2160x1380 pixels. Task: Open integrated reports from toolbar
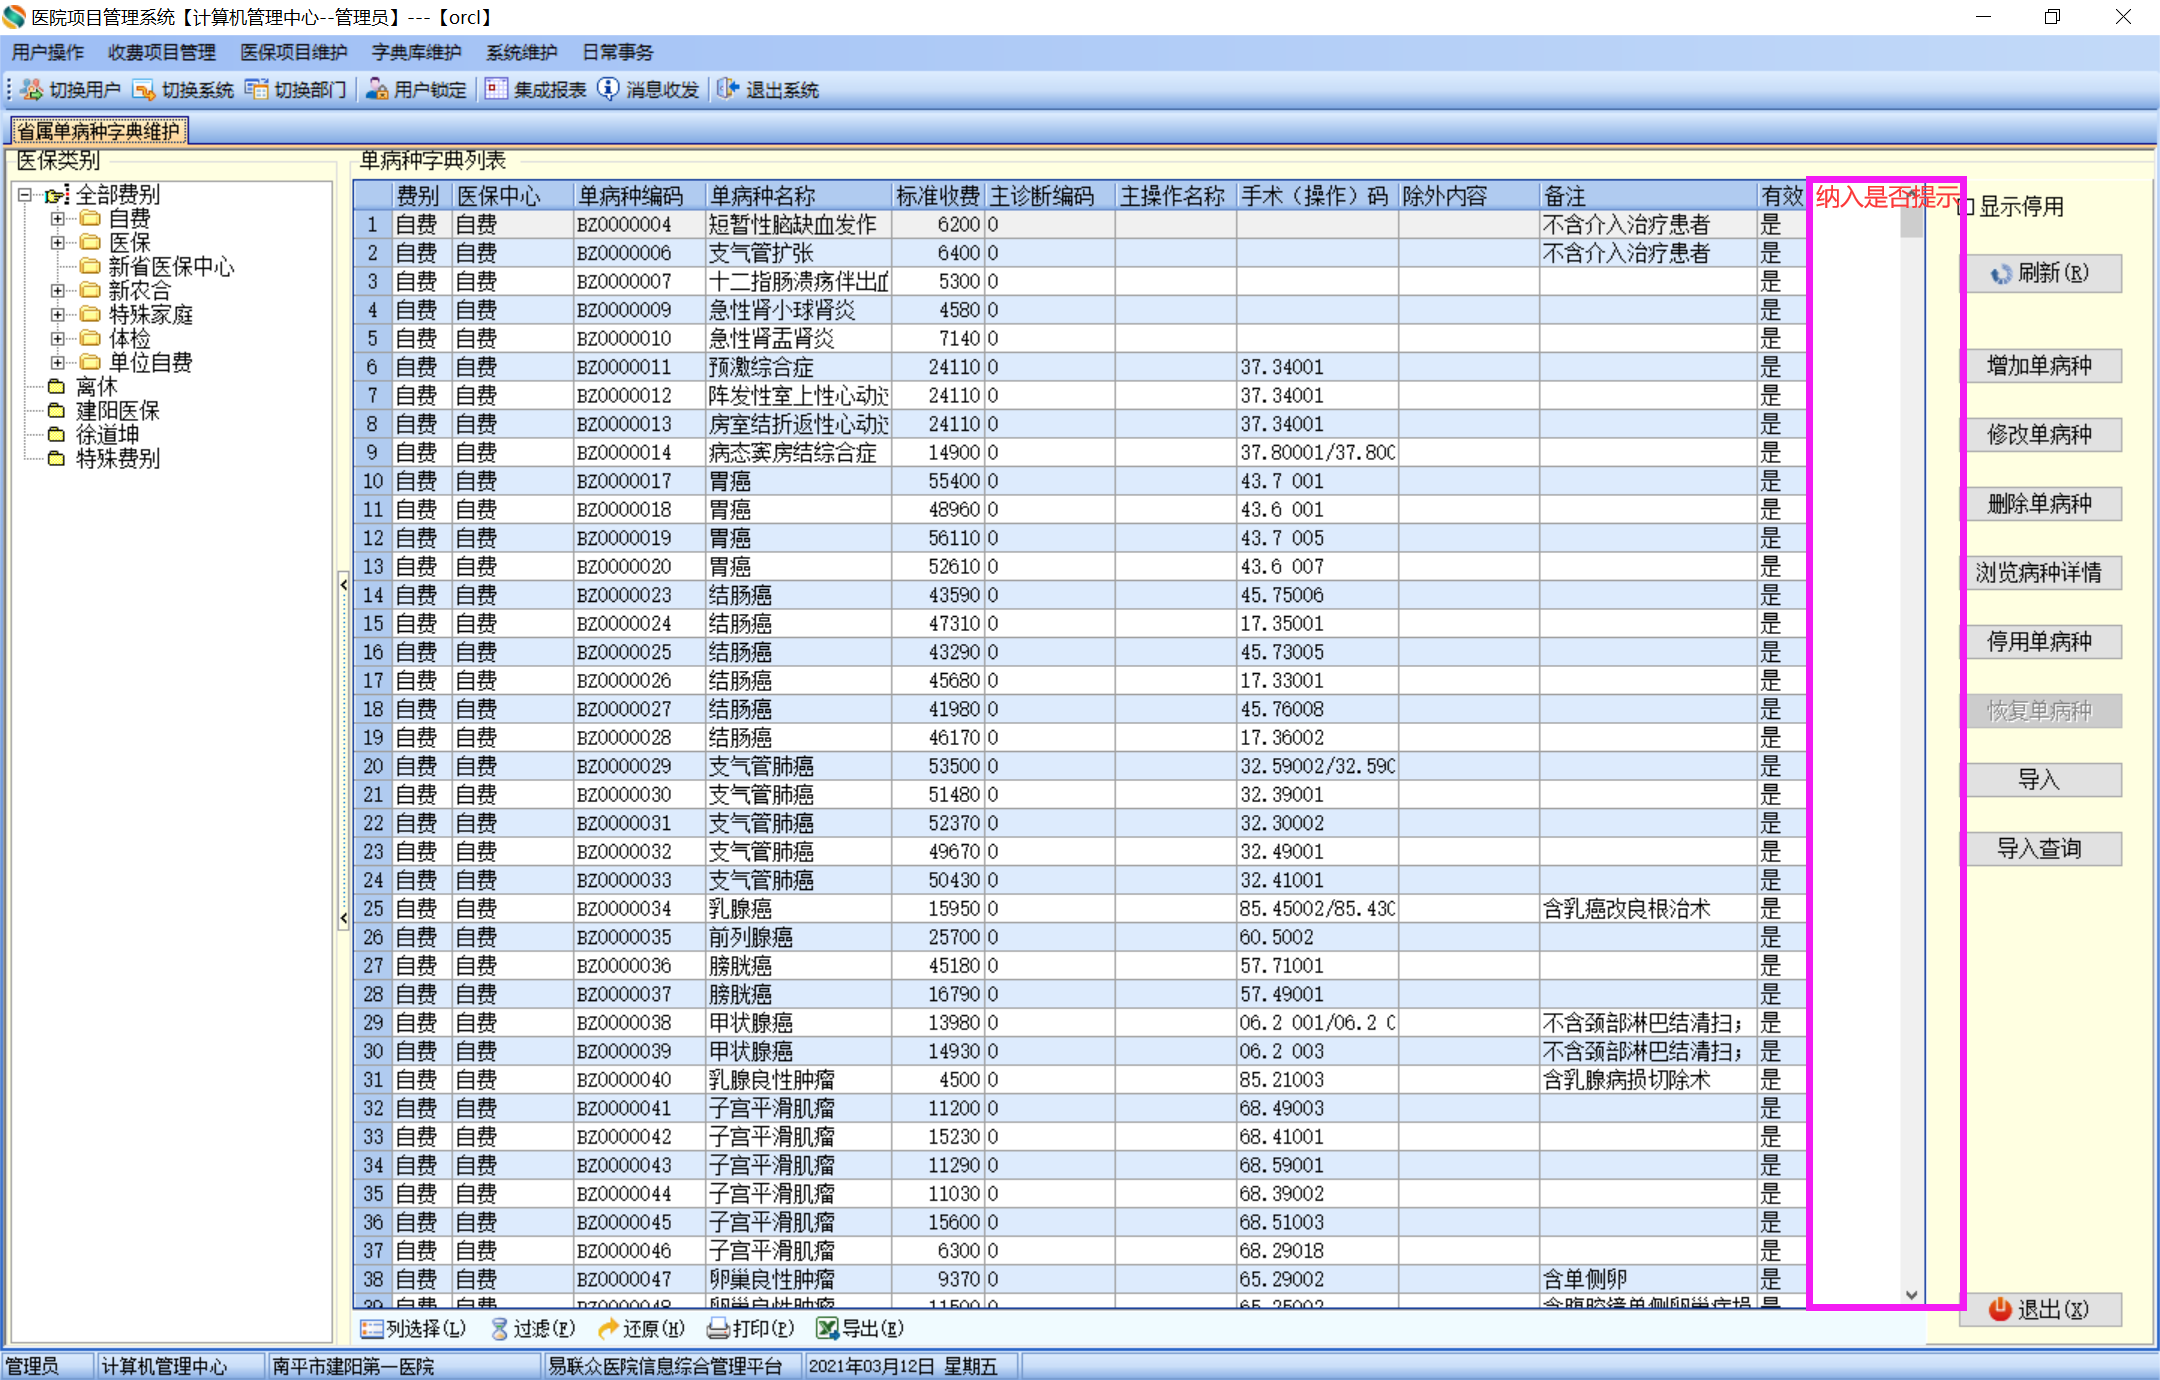click(x=496, y=90)
